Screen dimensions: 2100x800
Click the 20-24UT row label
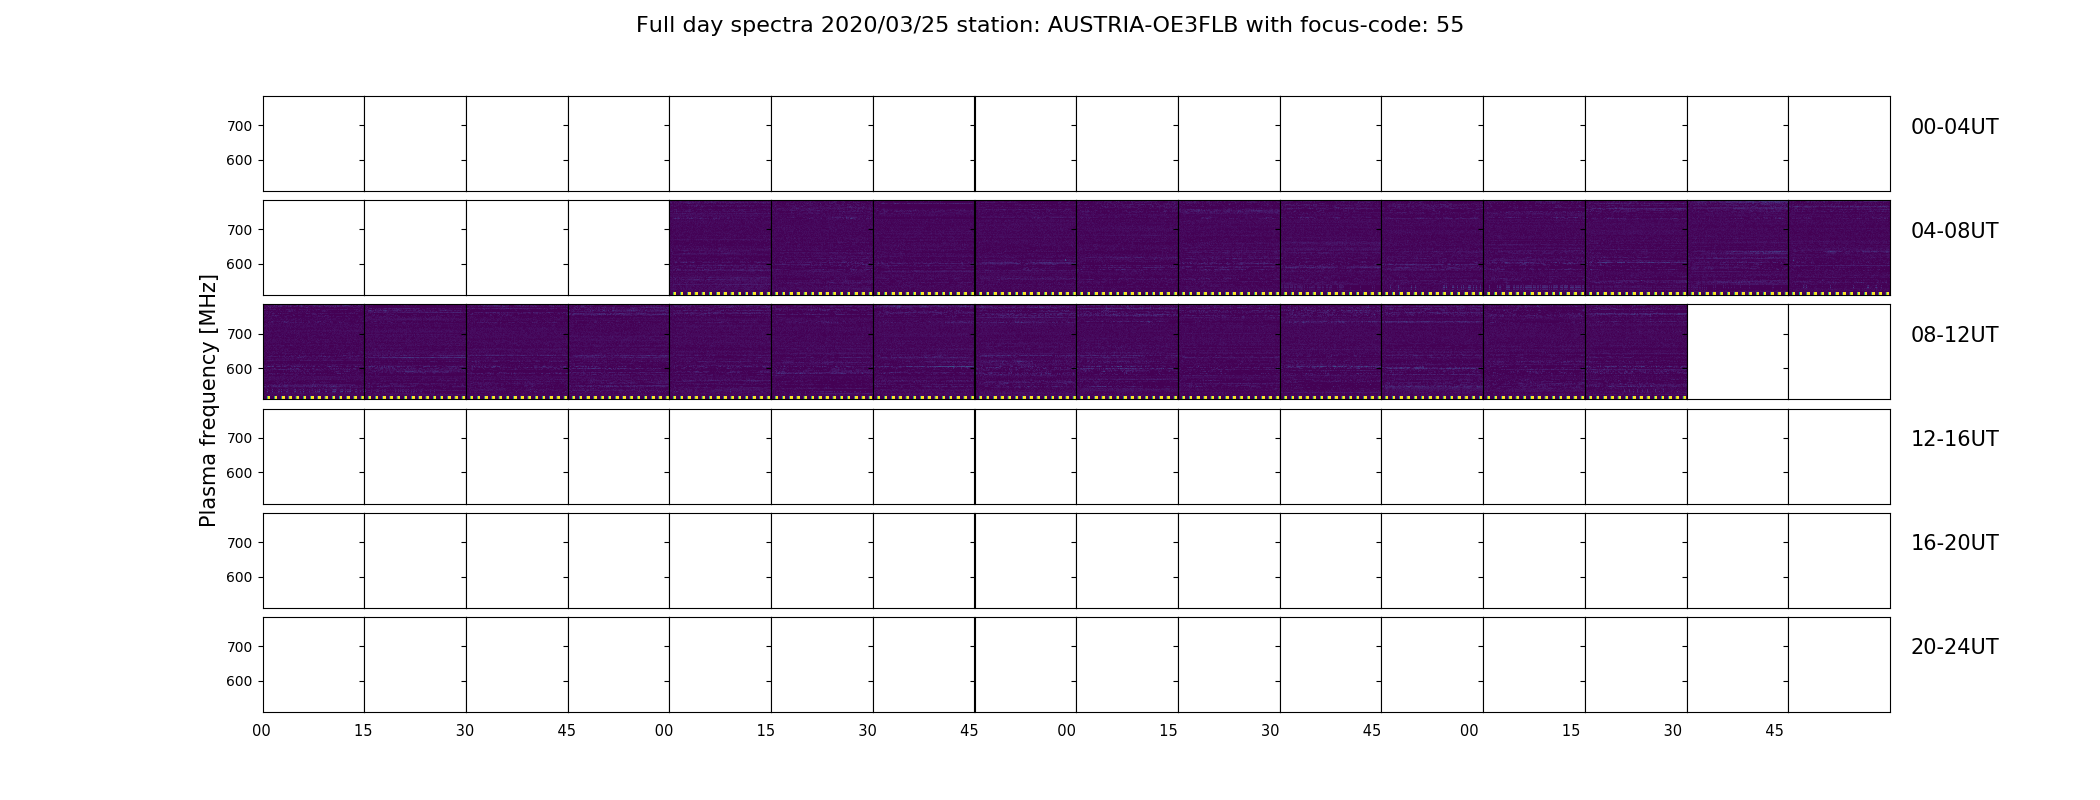click(1954, 647)
